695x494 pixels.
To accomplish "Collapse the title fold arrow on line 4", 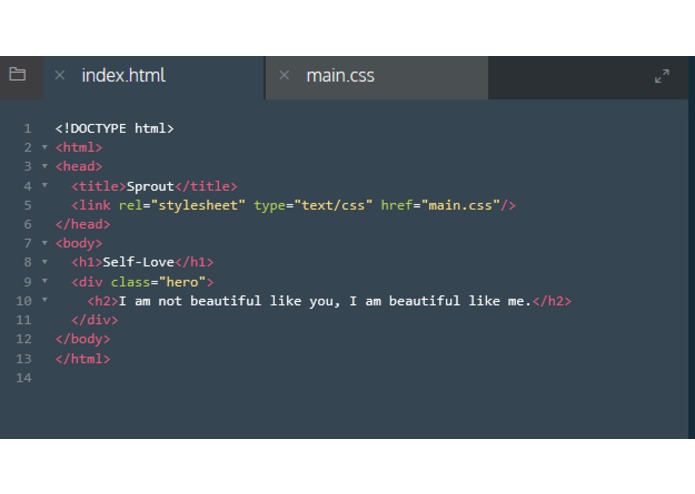I will tap(45, 185).
